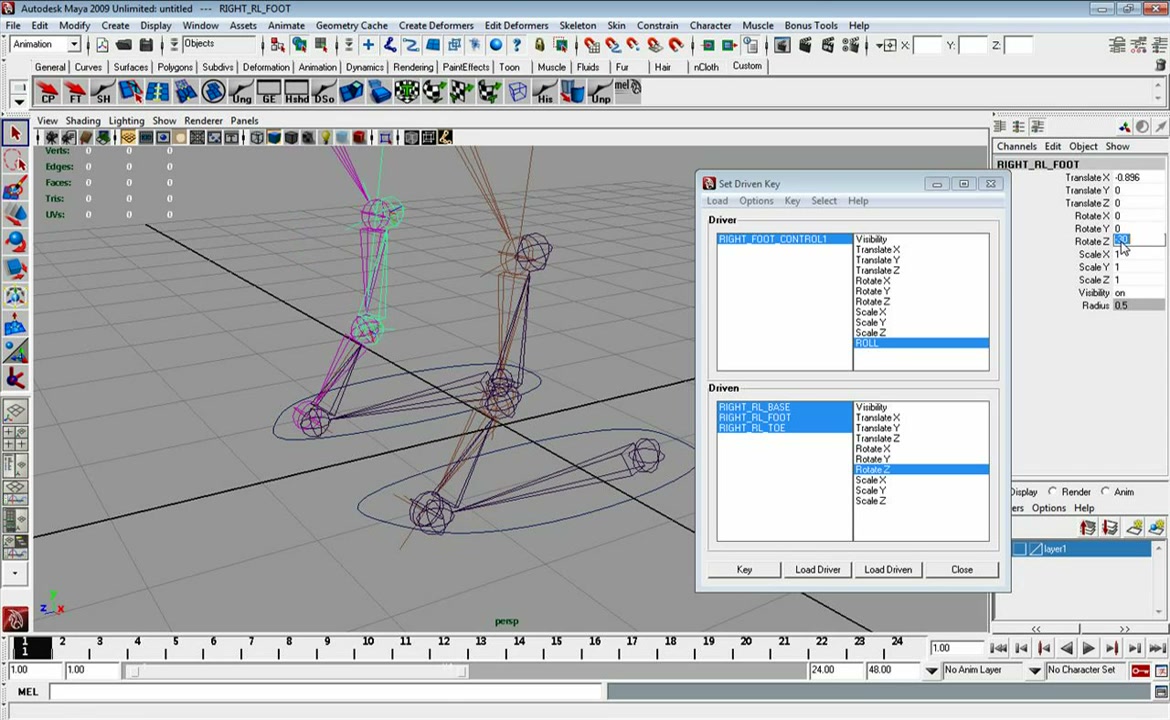Toggle layer1 visibility box
This screenshot has height=720, width=1170.
click(x=1019, y=549)
